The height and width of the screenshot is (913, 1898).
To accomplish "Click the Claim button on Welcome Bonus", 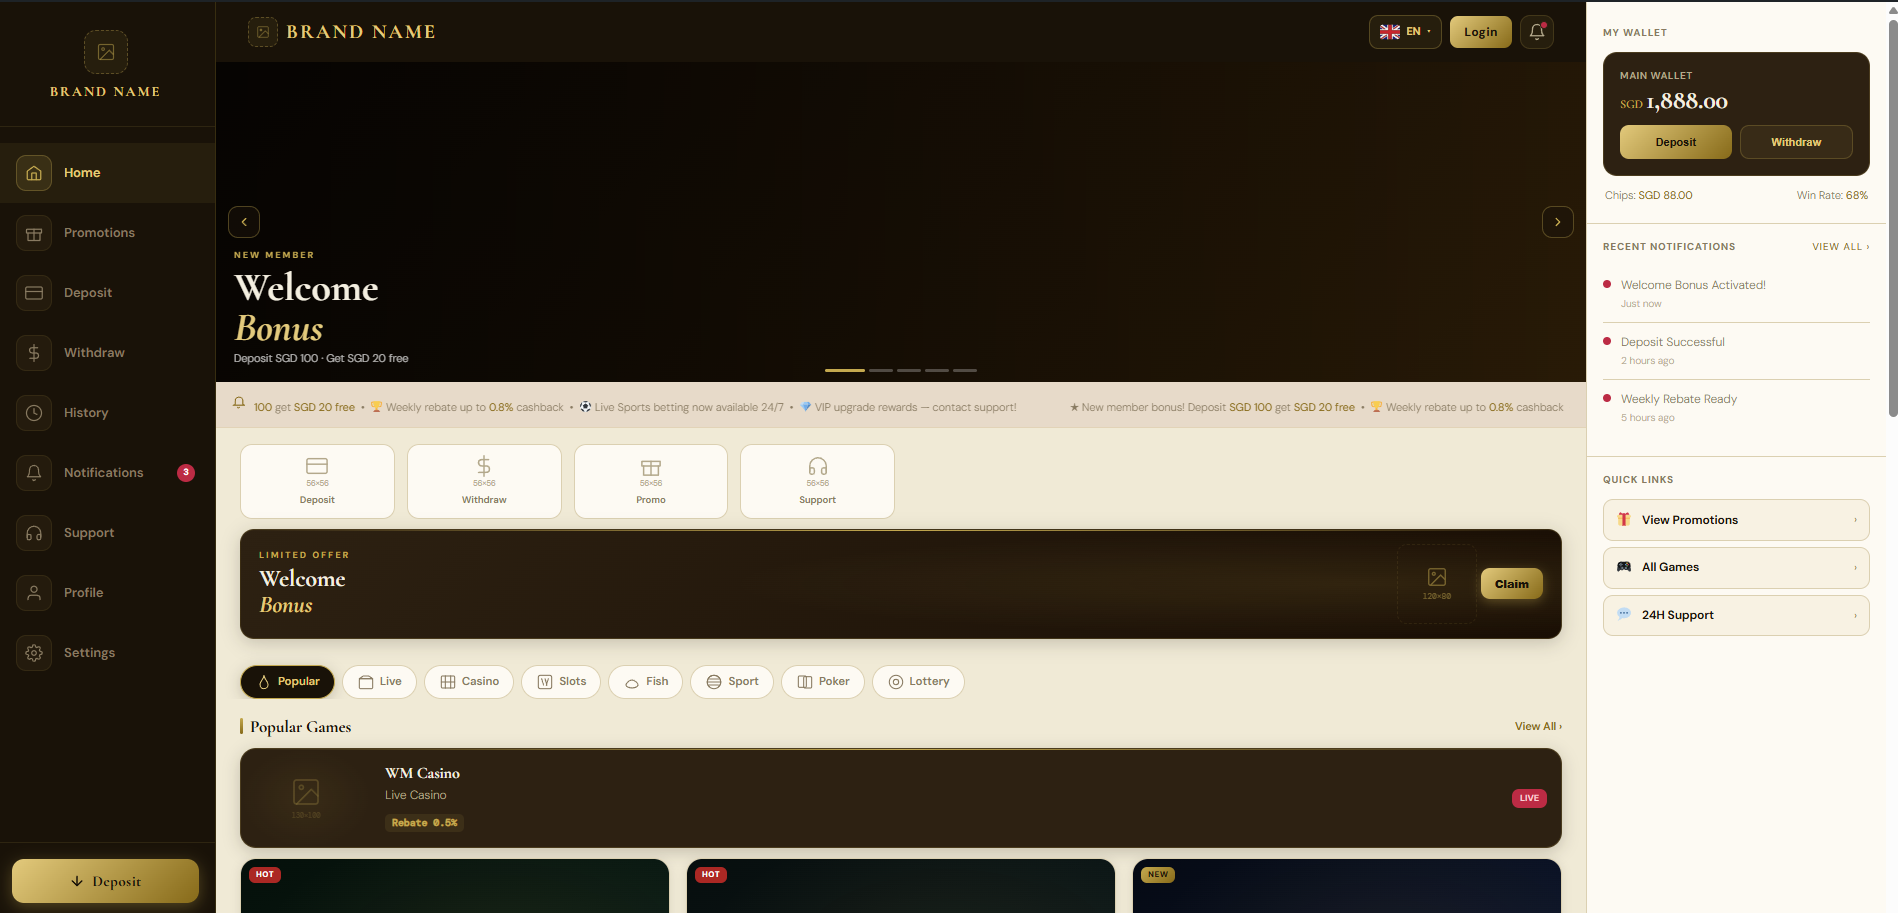I will coord(1512,584).
